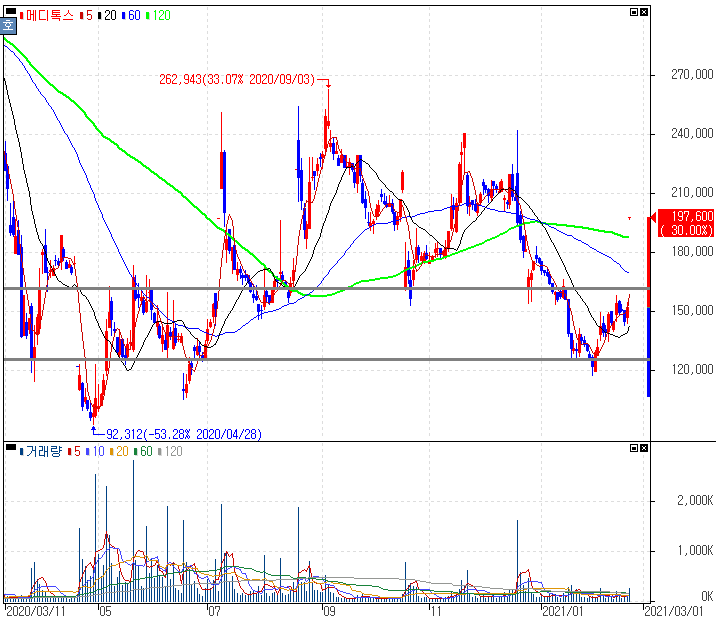The image size is (716, 620).
Task: Select the blue 10-day volume average legend
Action: [x=95, y=452]
